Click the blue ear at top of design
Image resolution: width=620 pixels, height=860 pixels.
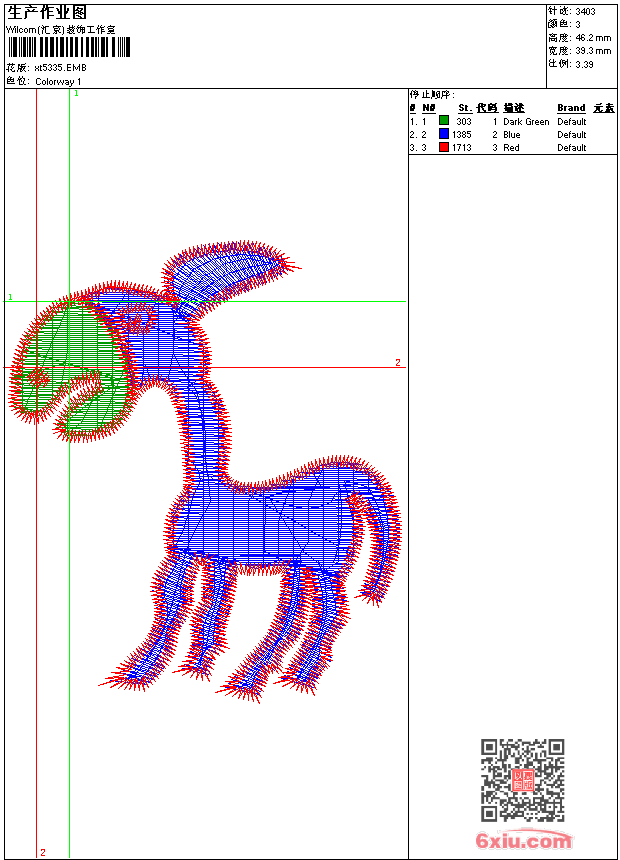pos(225,272)
